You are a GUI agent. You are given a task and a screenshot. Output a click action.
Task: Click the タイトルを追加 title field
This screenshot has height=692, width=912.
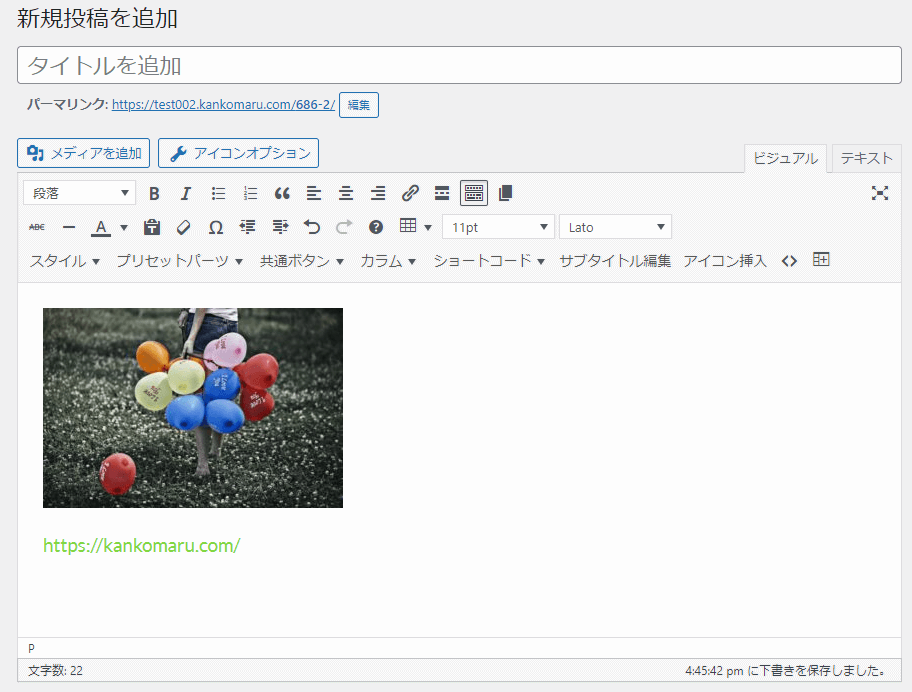coord(459,65)
